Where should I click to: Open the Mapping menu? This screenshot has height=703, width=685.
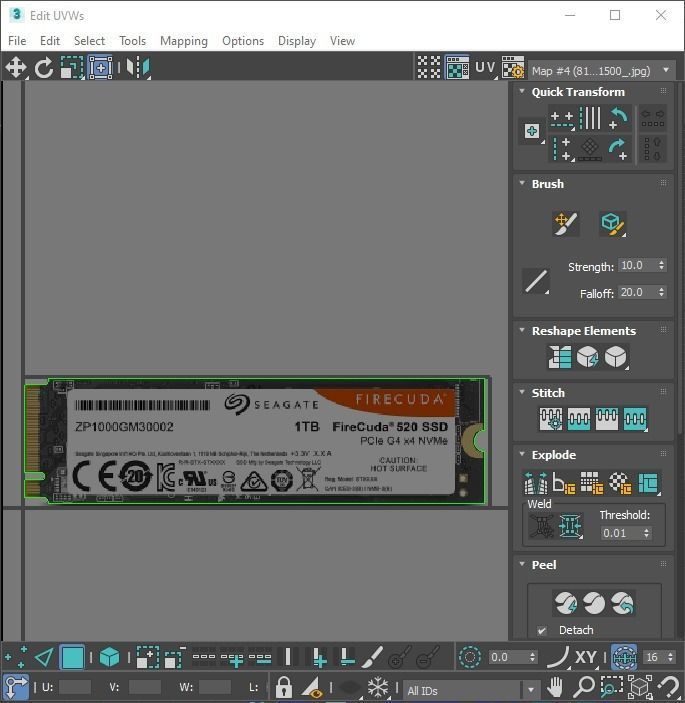point(184,41)
